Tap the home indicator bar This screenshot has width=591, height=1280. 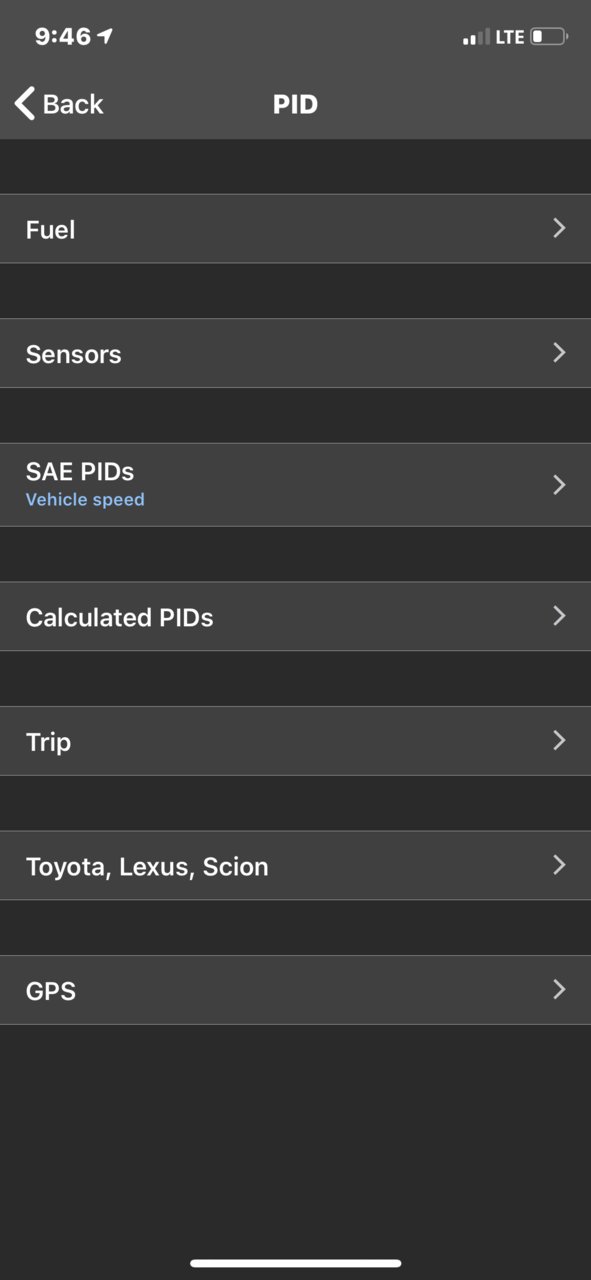pyautogui.click(x=296, y=1263)
